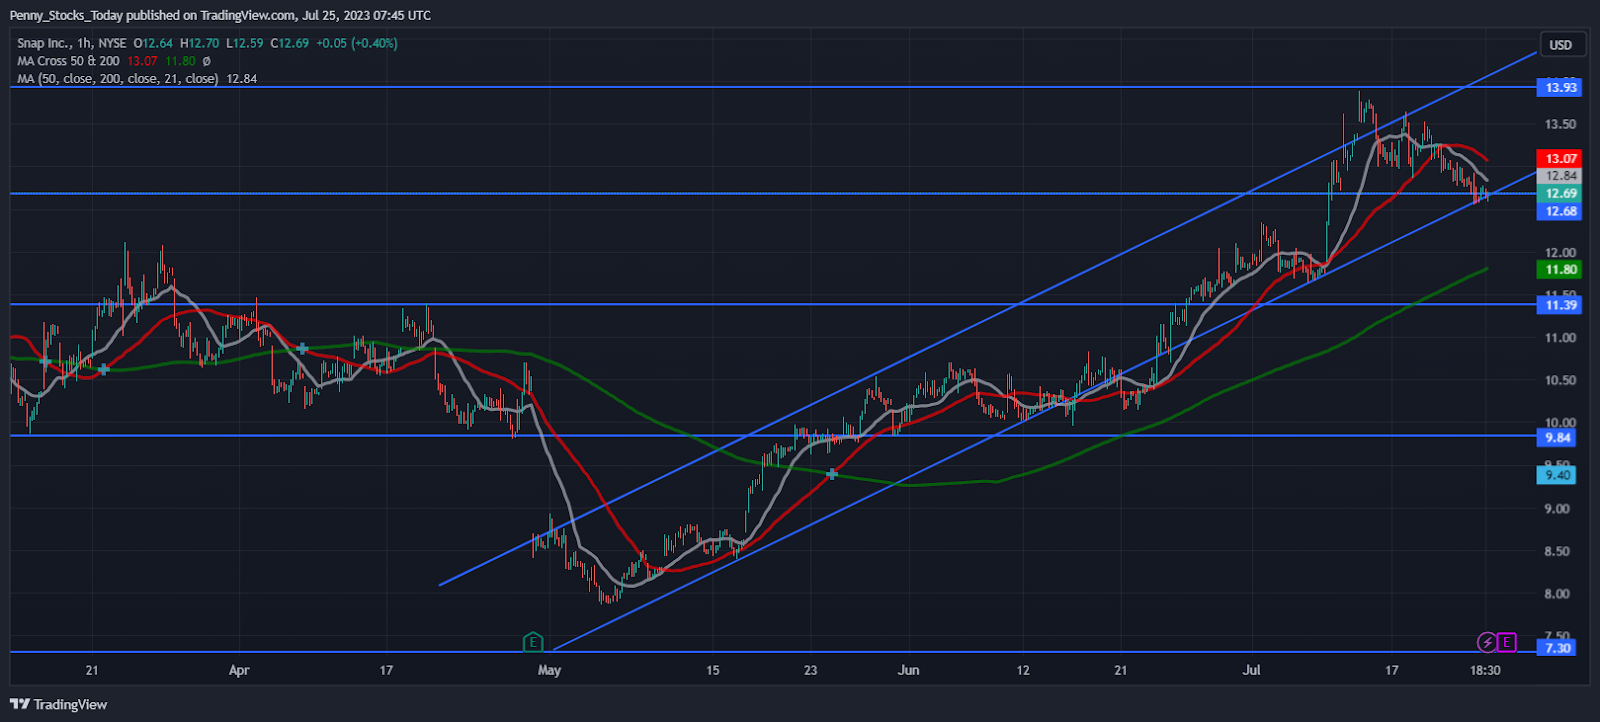Viewport: 1600px width, 722px height.
Task: Click the 13.50 tick on the price axis
Action: [1560, 125]
